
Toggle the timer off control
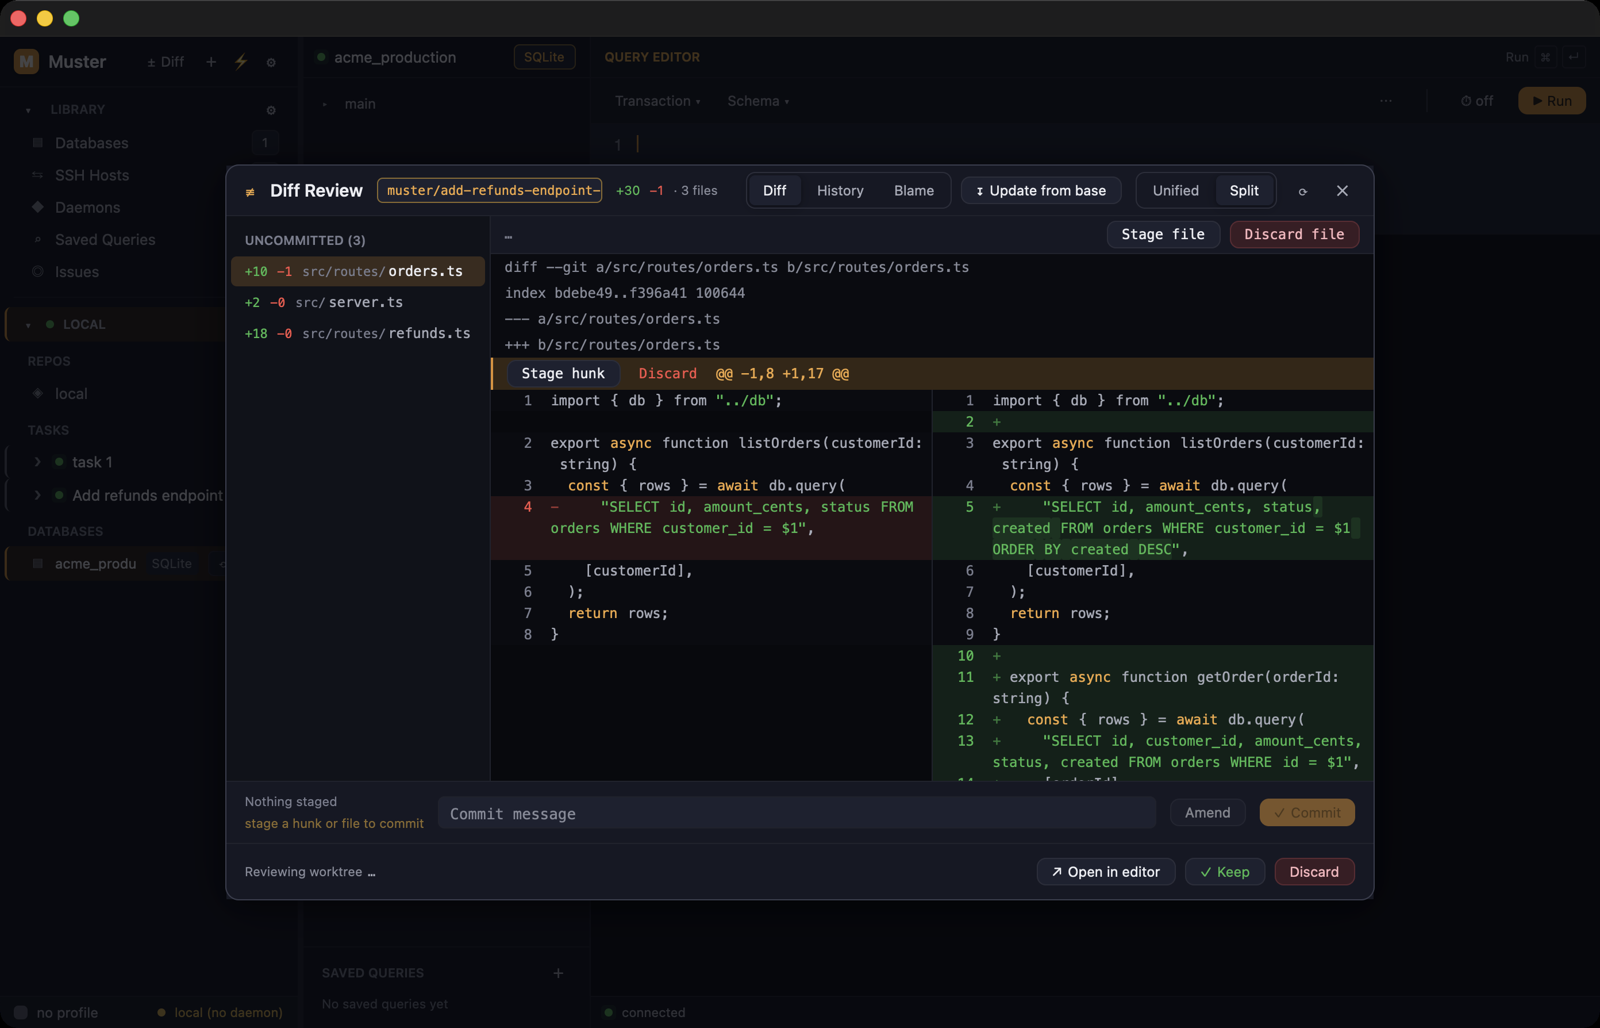click(x=1477, y=101)
